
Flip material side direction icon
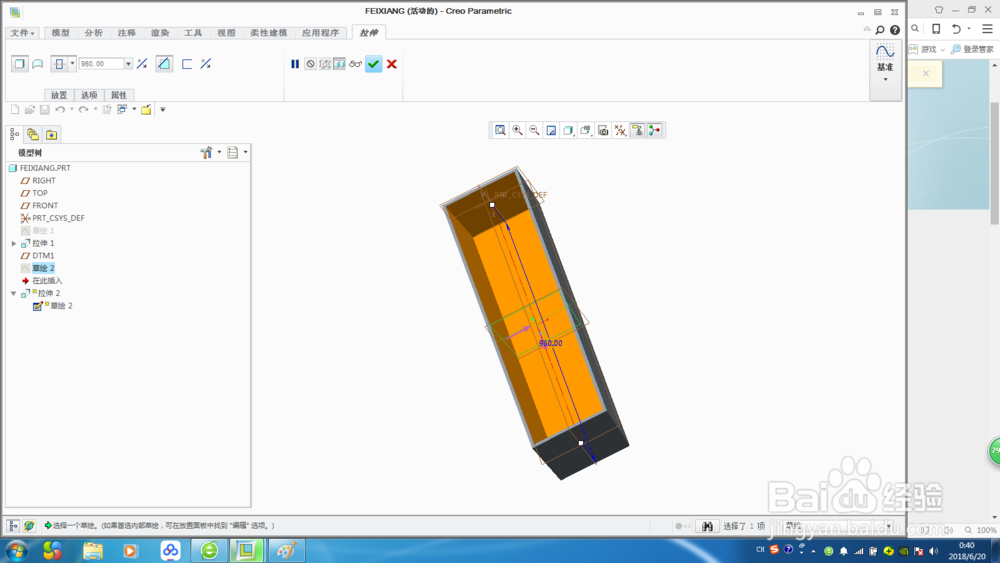coord(205,64)
